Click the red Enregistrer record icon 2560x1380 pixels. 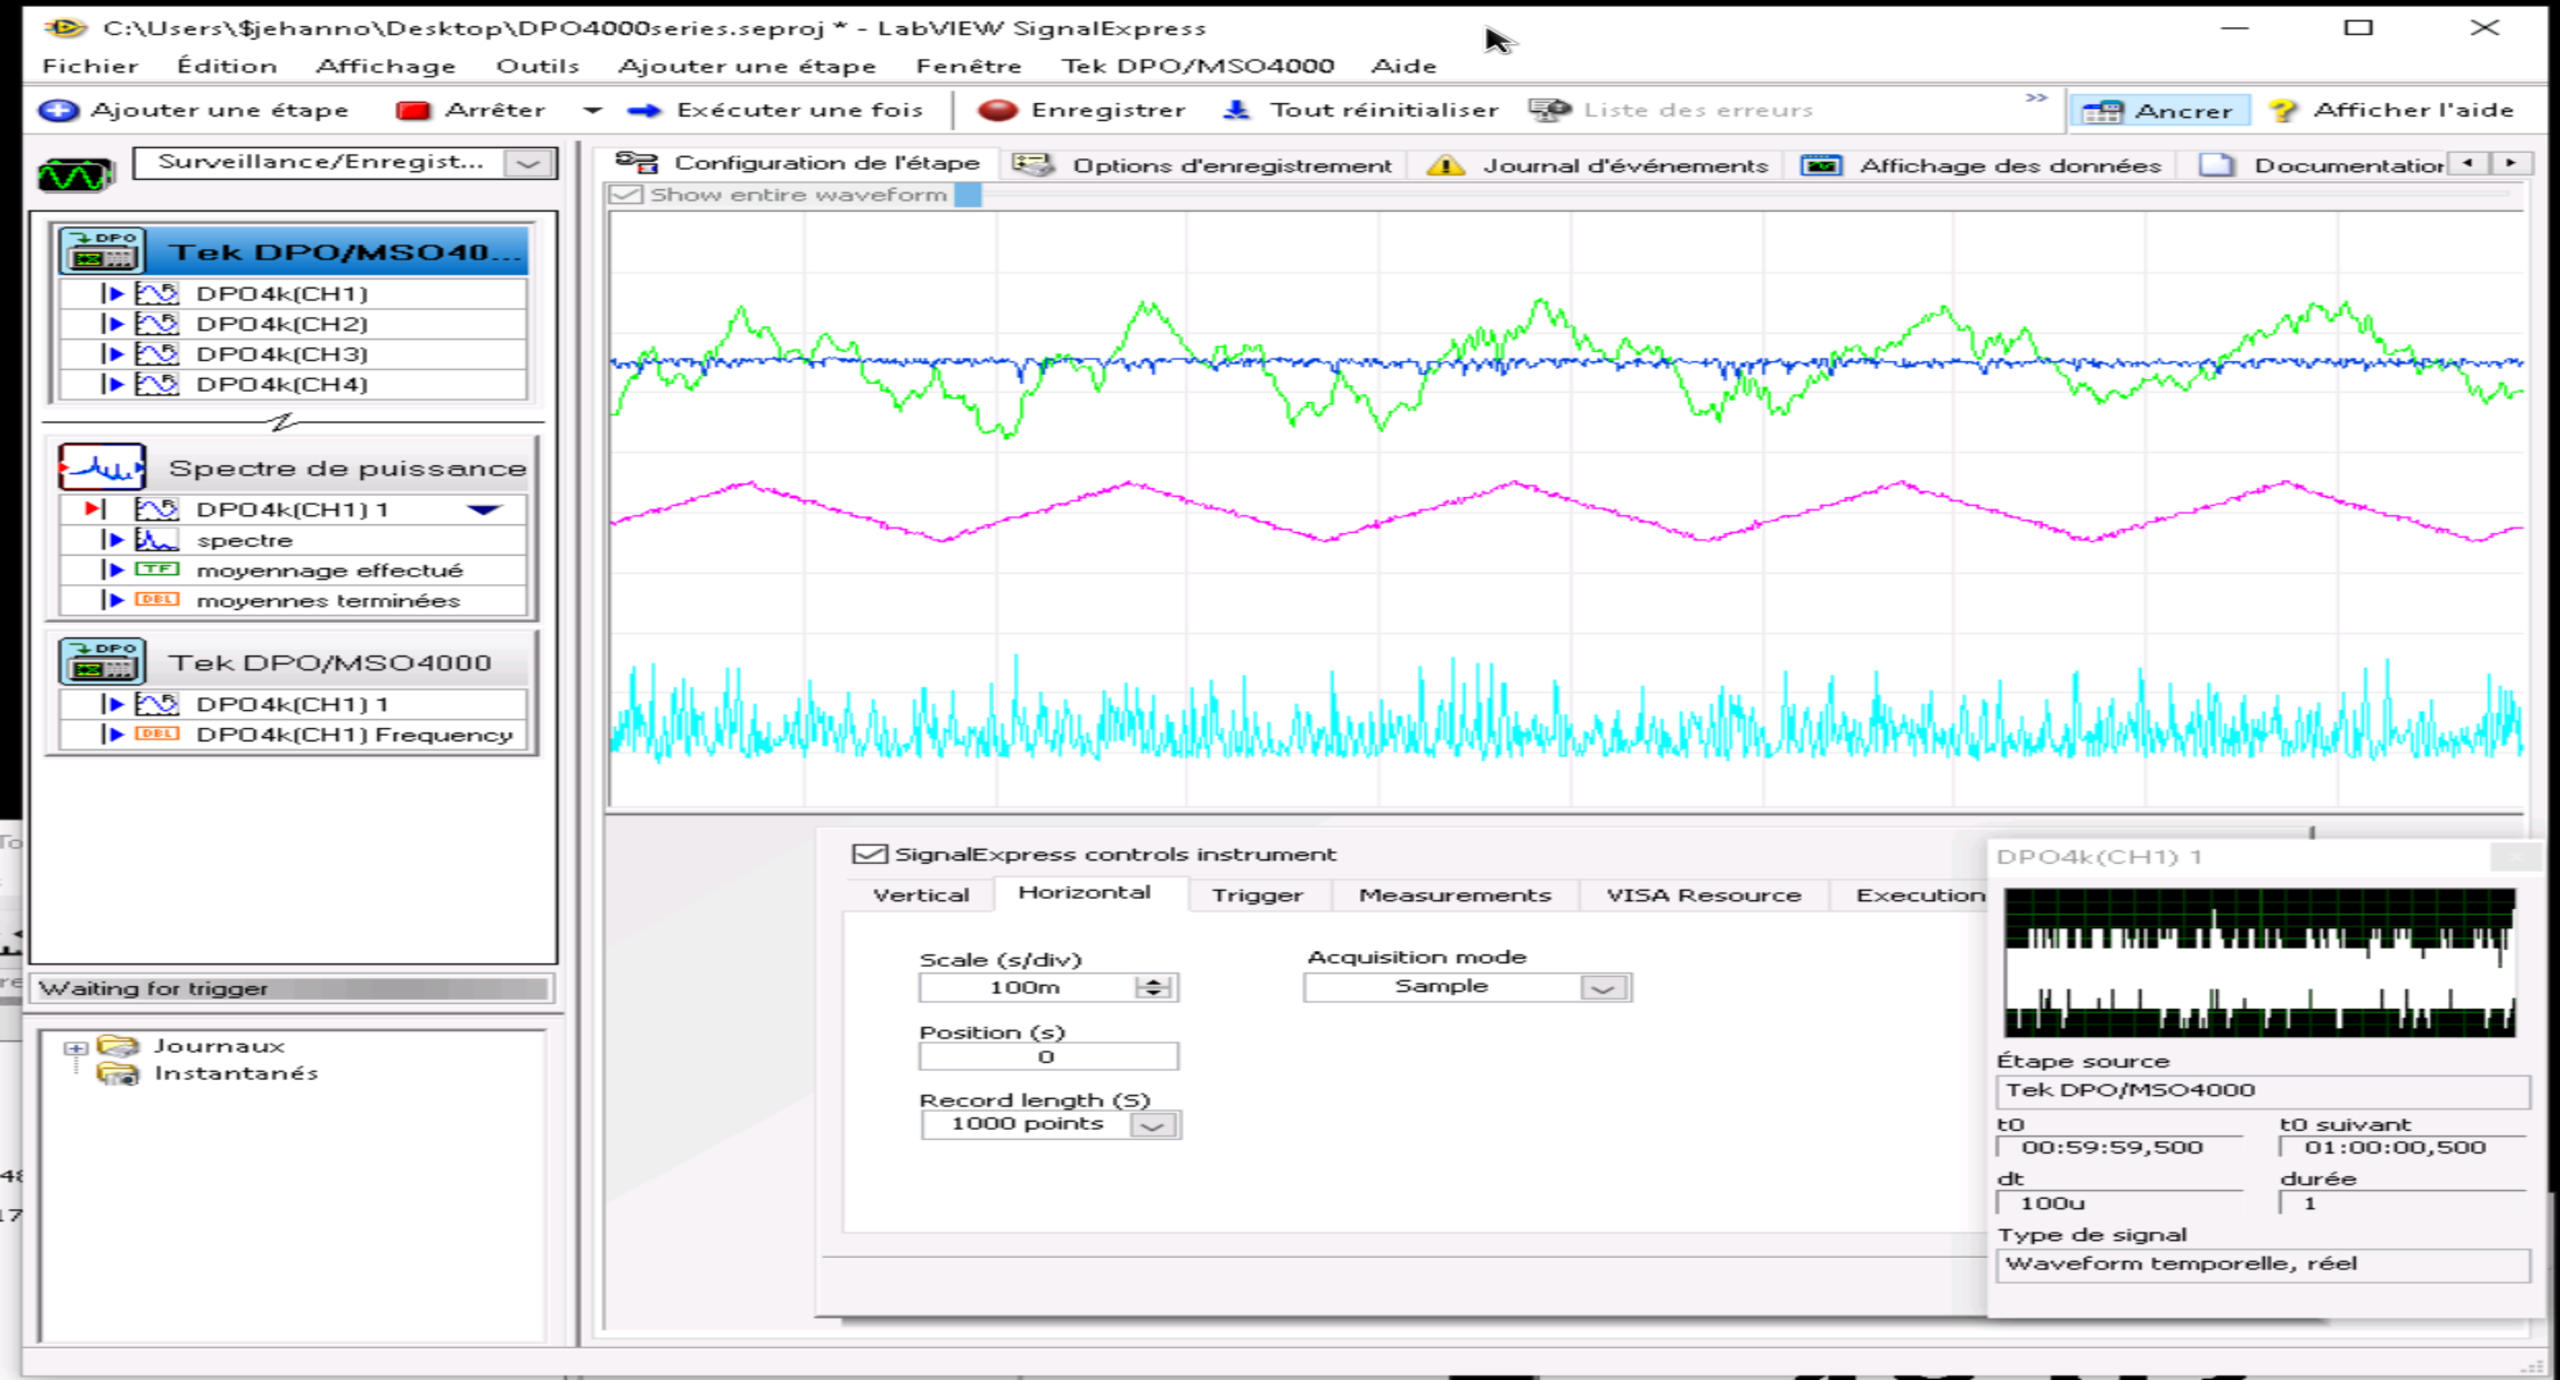(x=997, y=110)
